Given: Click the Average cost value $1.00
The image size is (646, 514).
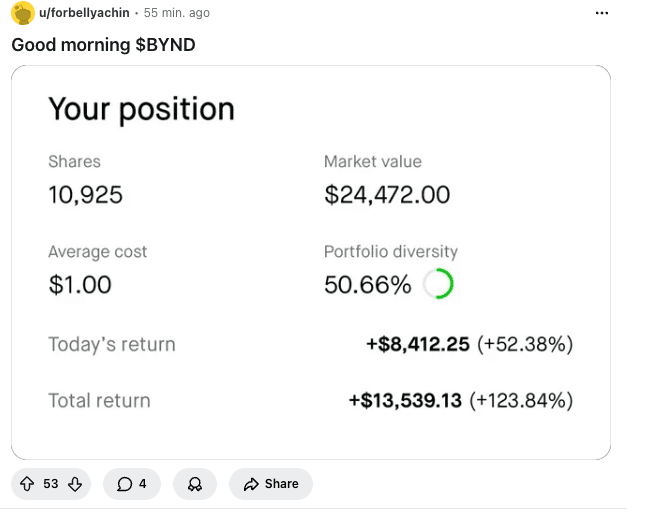Looking at the screenshot, I should [80, 285].
